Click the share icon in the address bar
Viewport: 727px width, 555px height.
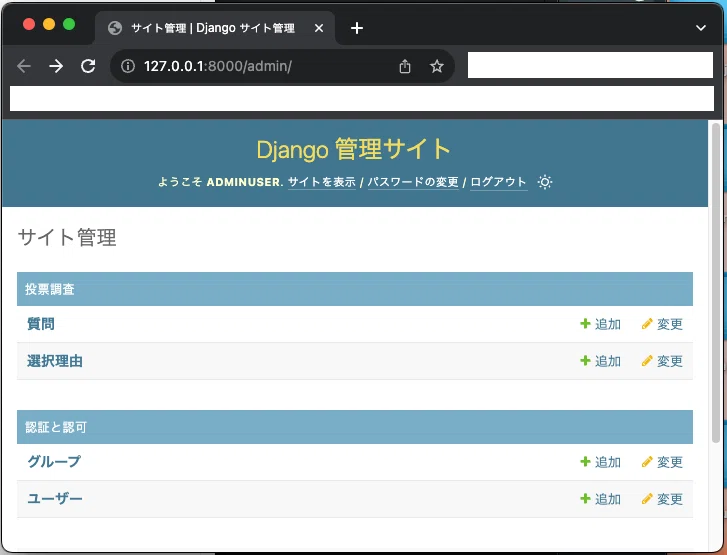405,66
